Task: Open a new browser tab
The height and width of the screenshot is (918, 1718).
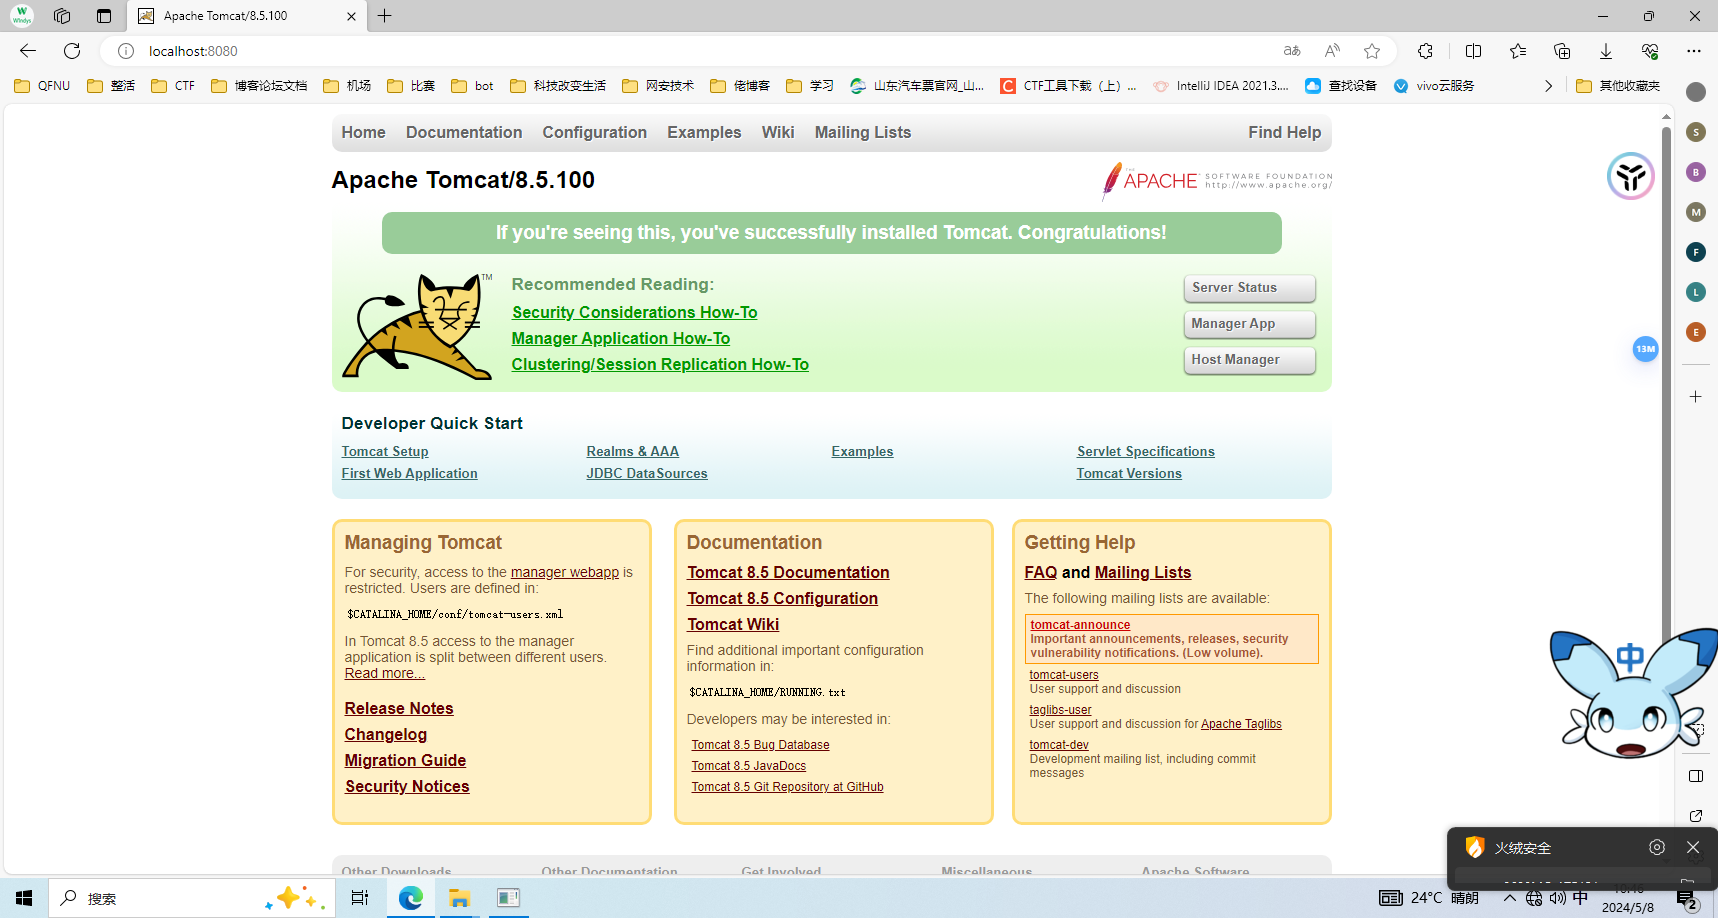Action: point(385,16)
